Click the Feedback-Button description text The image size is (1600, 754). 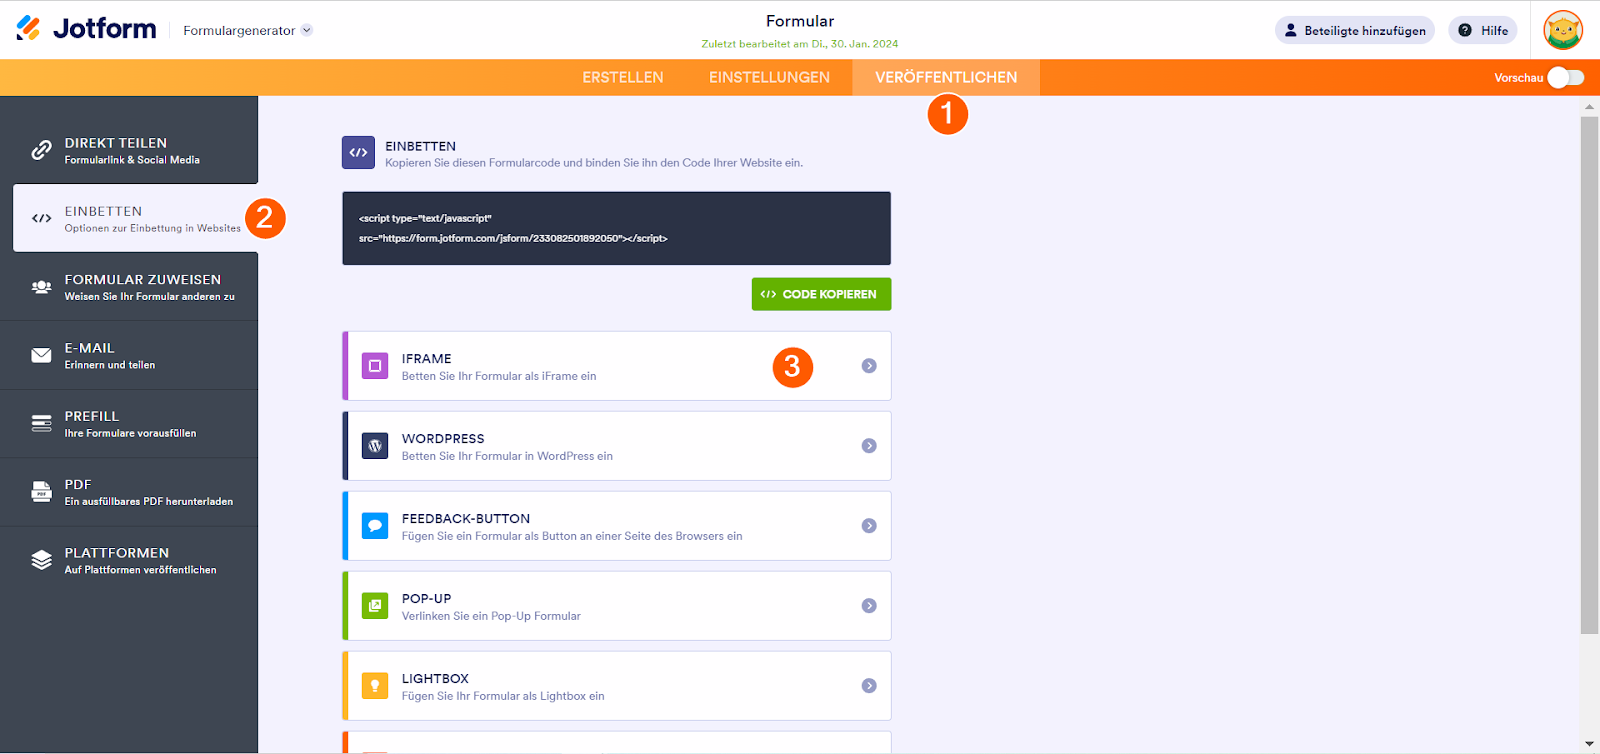pyautogui.click(x=572, y=536)
